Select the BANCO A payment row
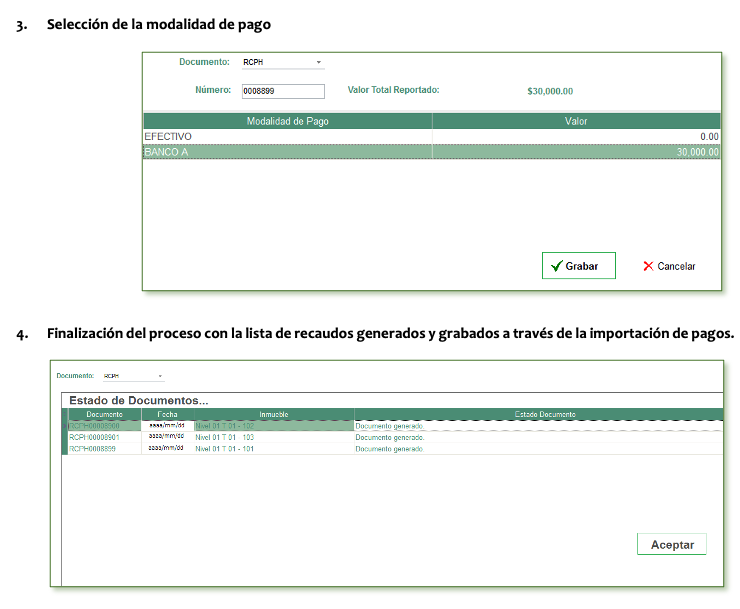Viewport: 740px width, 609px height. [x=432, y=152]
